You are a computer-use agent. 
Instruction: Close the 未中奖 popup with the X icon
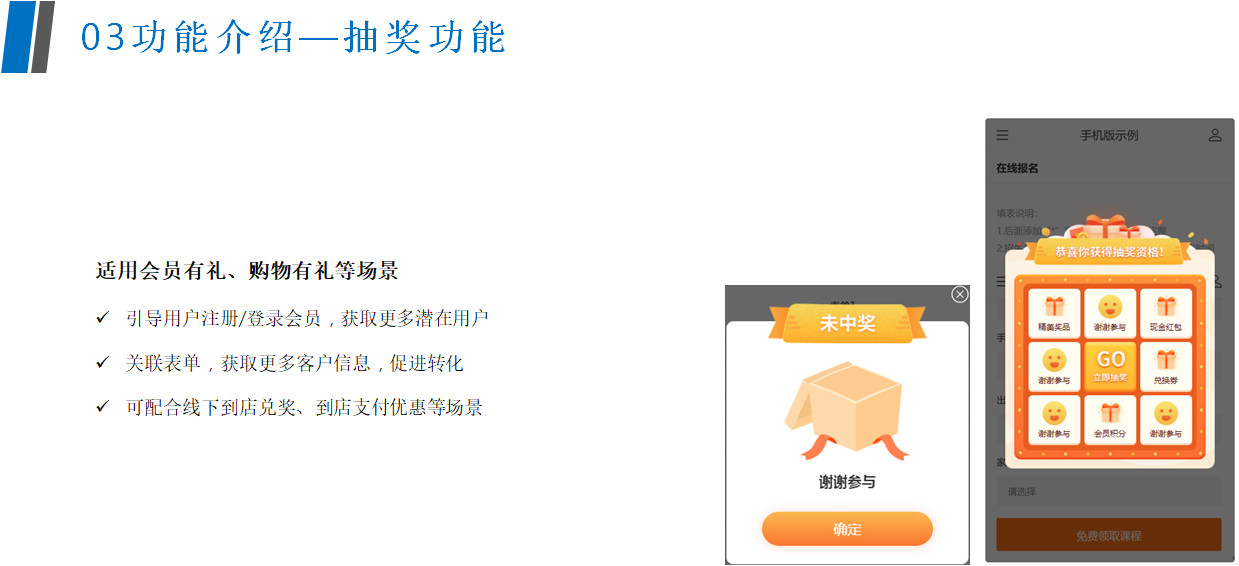coord(960,294)
